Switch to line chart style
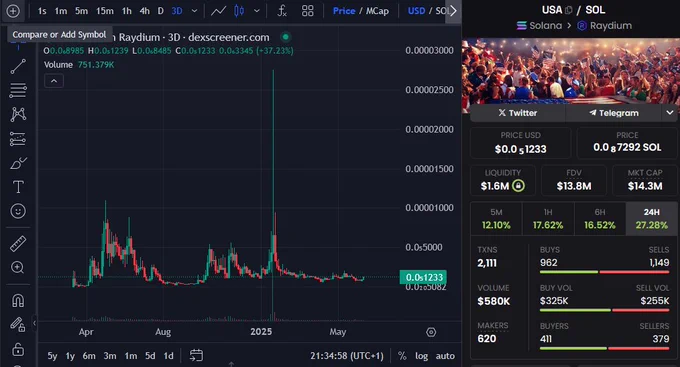Image resolution: width=680 pixels, height=367 pixels. click(x=218, y=11)
